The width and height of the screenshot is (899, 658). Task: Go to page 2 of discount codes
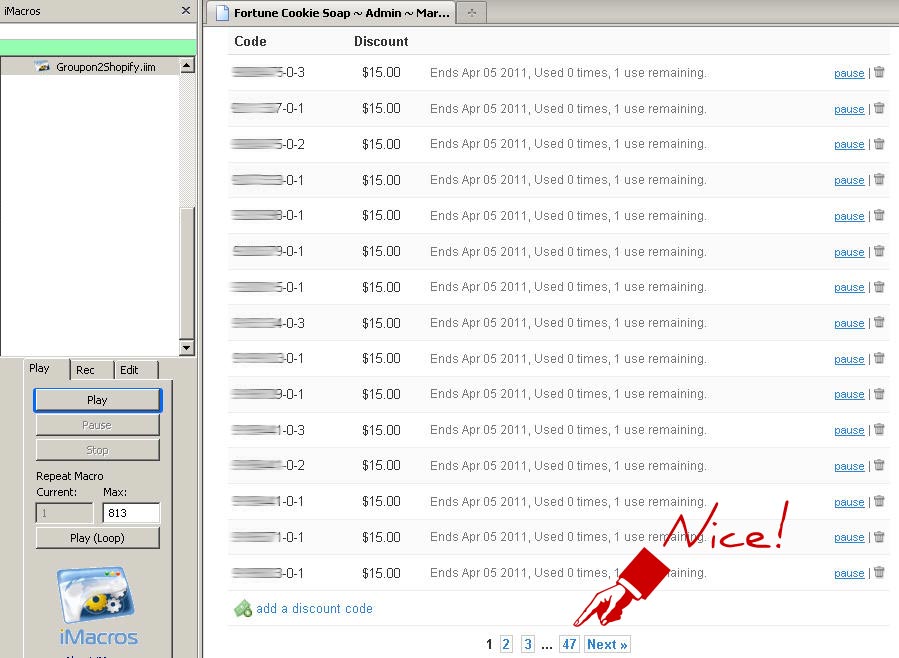point(506,644)
